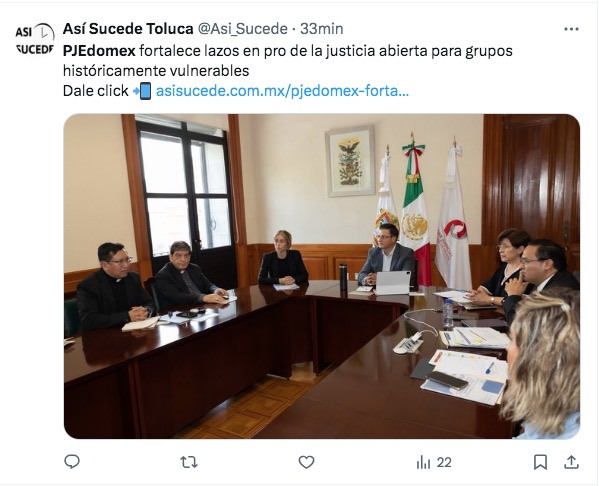Open view analytics bar chart icon
The width and height of the screenshot is (599, 486).
423,462
